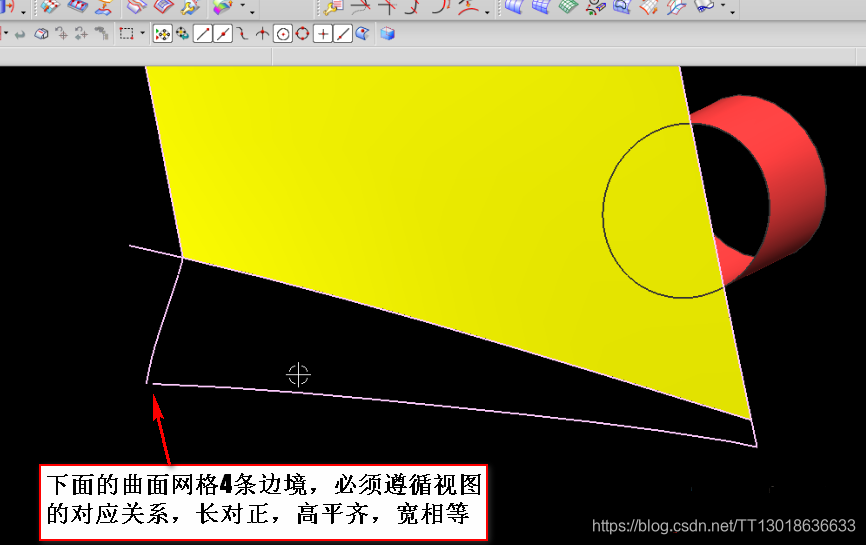Screen dimensions: 866x545
Task: Toggle Existing Point snapping
Action: (x=323, y=34)
